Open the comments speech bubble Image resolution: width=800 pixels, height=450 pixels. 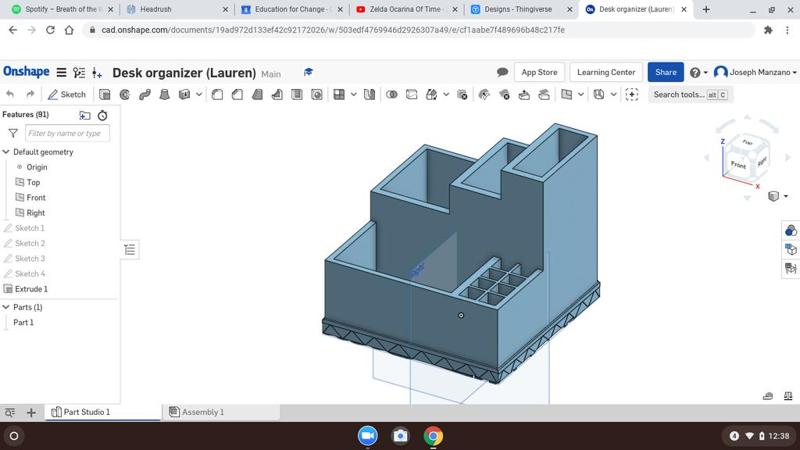coord(502,72)
